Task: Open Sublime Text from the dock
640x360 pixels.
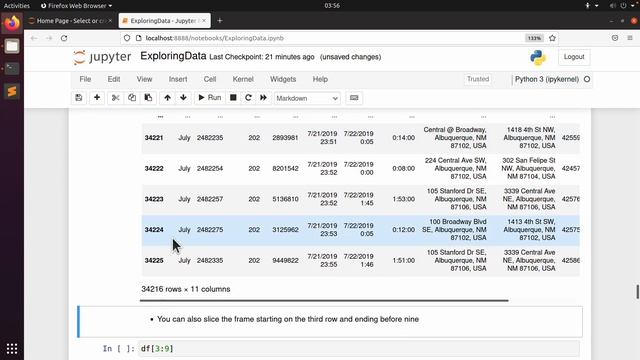Action: click(x=12, y=91)
